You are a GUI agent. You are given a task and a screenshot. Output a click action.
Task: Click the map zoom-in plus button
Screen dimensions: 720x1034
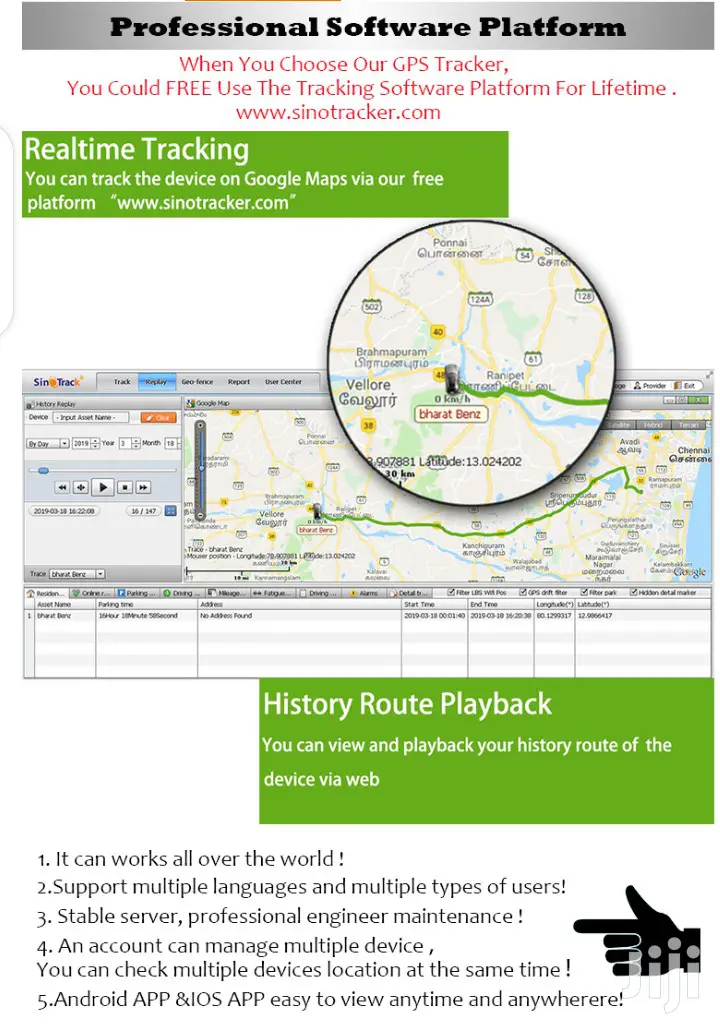pos(201,425)
